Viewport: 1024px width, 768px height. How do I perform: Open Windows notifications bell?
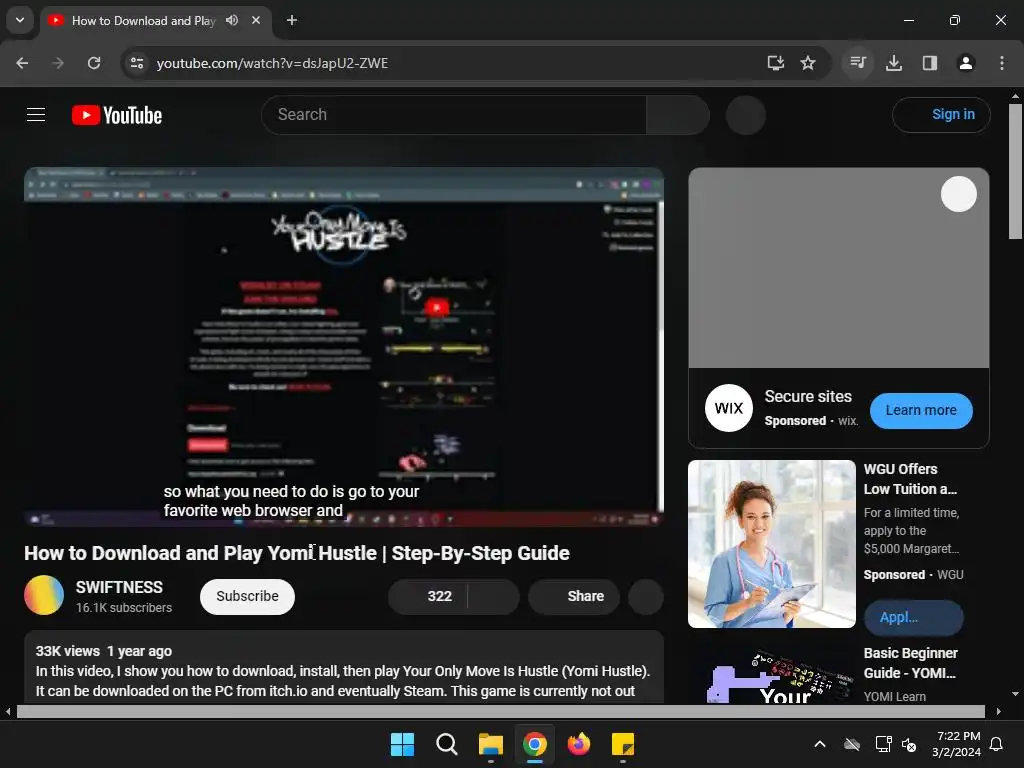(997, 744)
